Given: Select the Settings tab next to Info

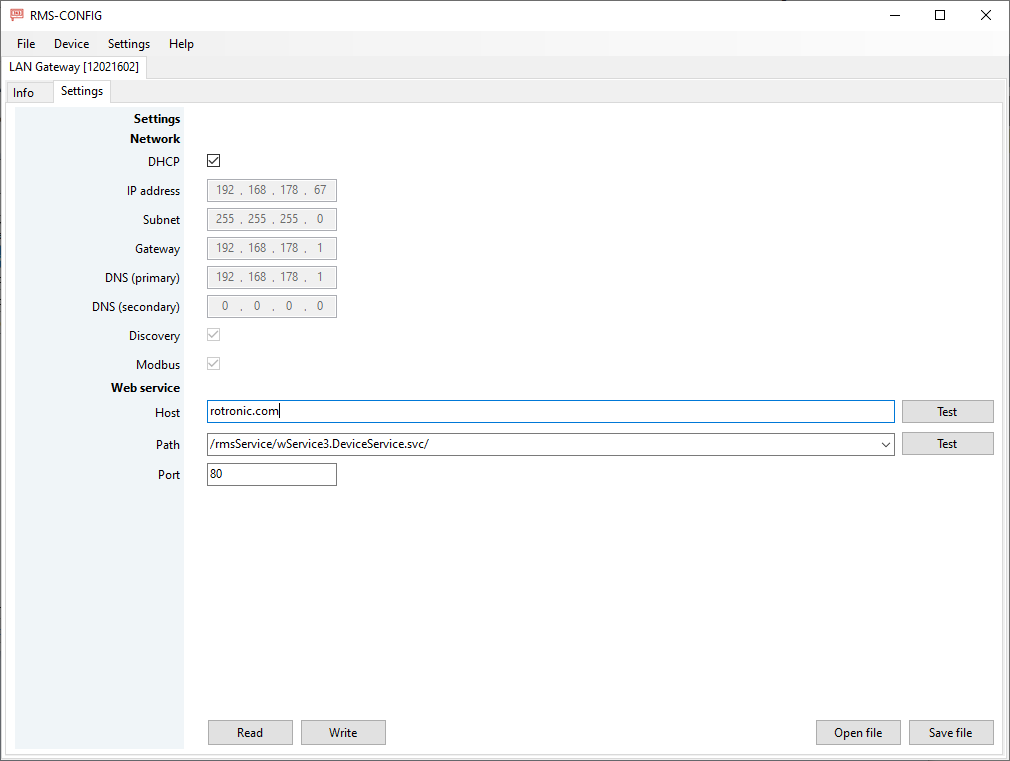Looking at the screenshot, I should coord(82,91).
